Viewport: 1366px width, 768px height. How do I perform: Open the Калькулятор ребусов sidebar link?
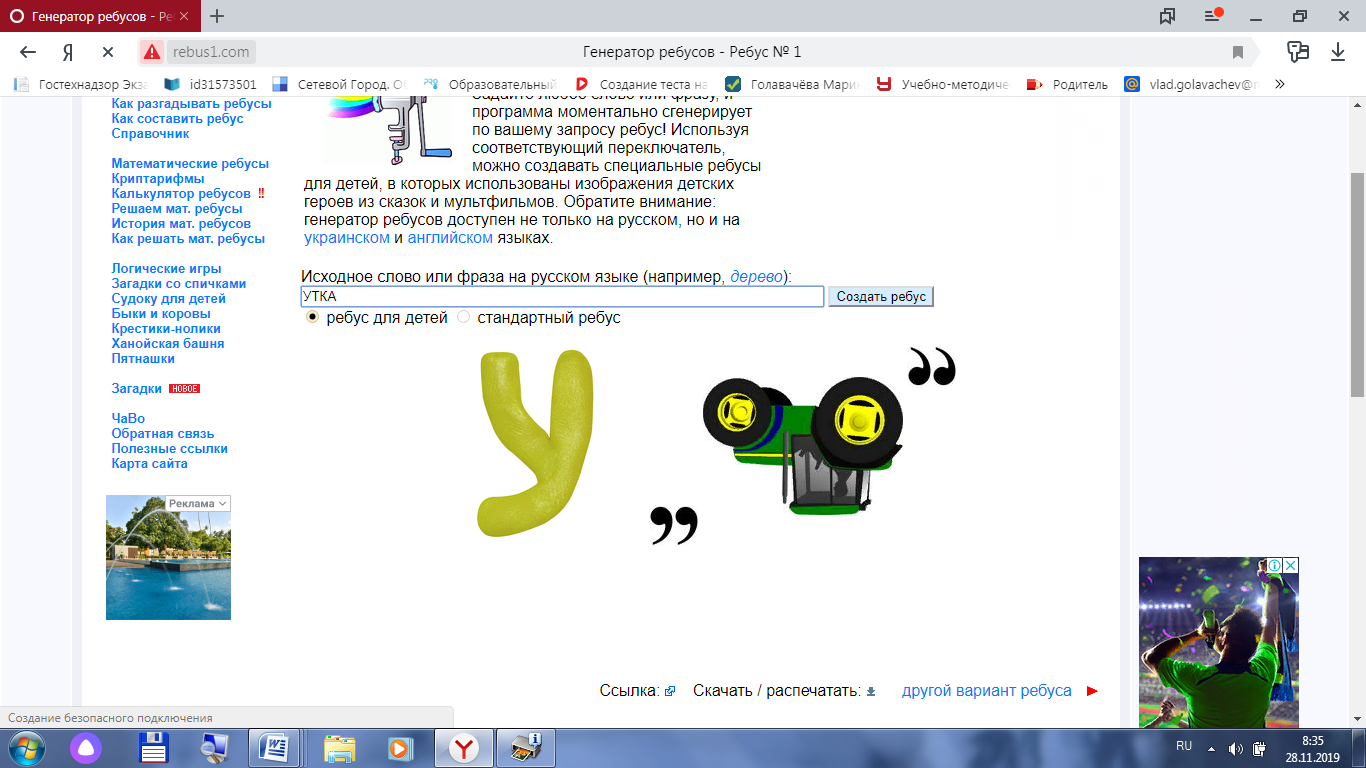(x=181, y=193)
